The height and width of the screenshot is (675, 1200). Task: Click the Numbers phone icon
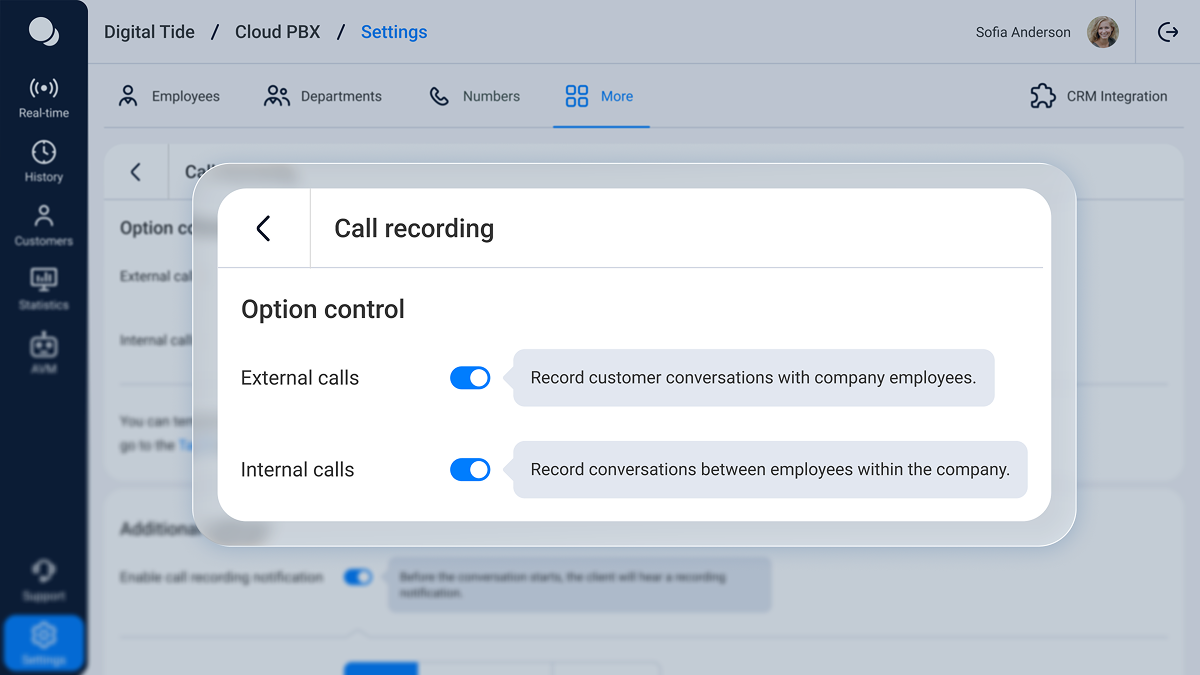click(x=439, y=96)
